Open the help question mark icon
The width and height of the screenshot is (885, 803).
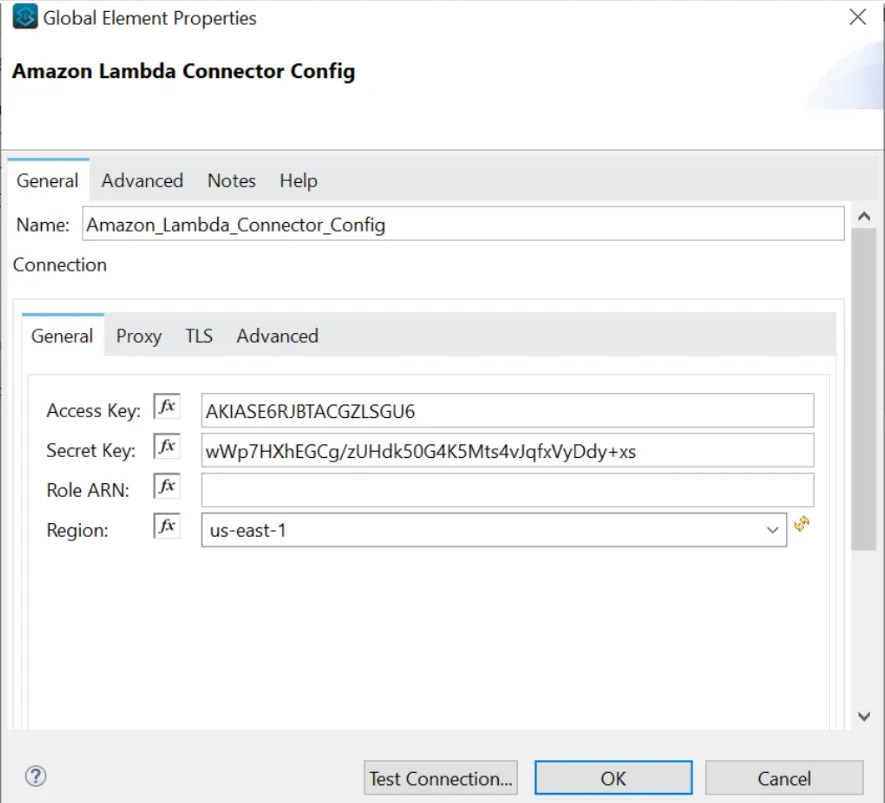(x=36, y=776)
